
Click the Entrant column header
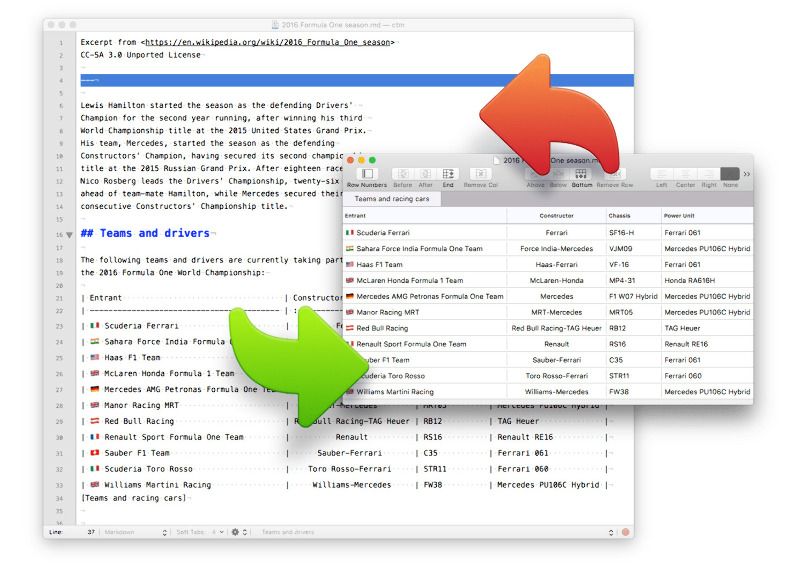pyautogui.click(x=425, y=216)
